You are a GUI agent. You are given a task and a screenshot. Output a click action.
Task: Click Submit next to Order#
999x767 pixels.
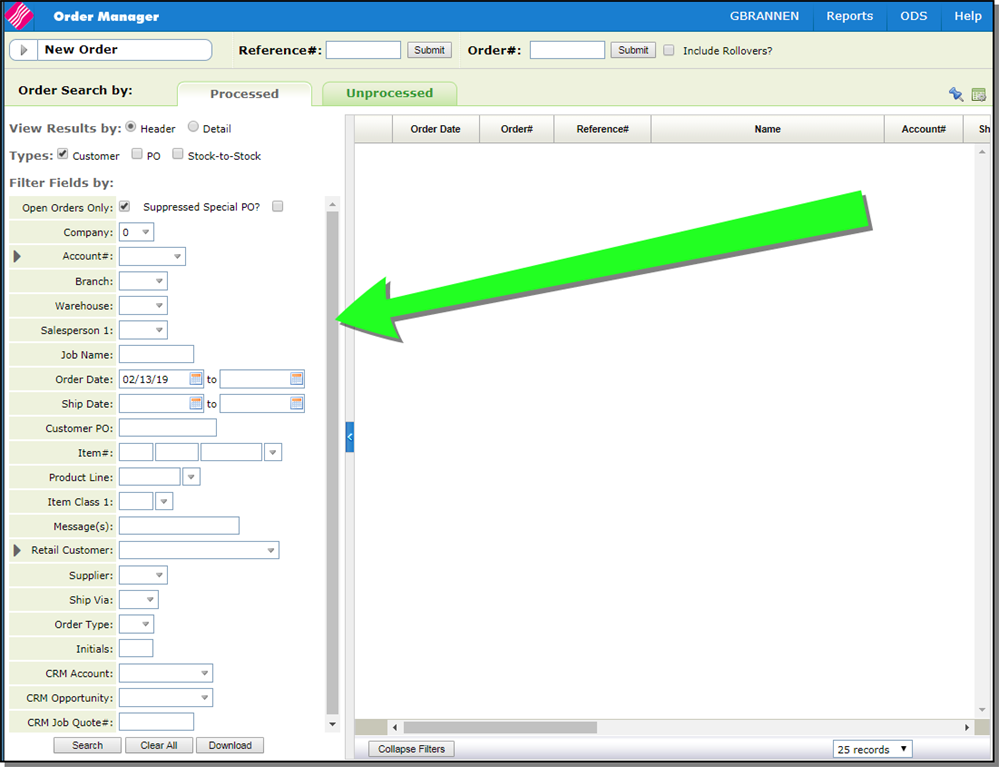point(633,50)
